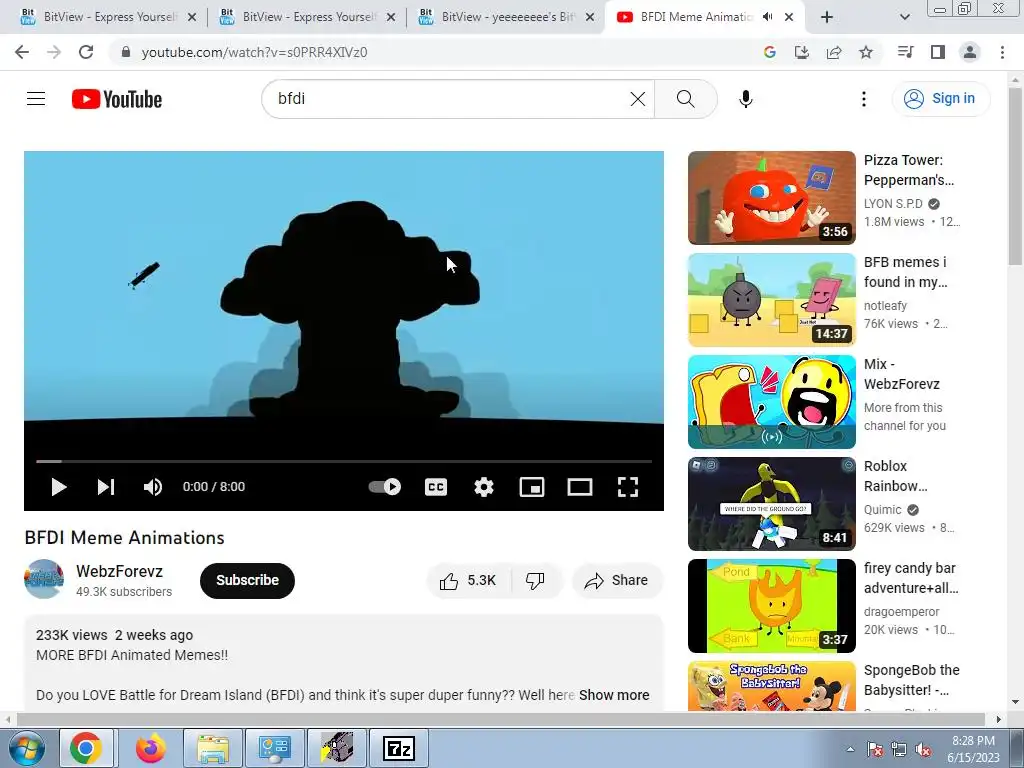1024x768 pixels.
Task: Click the horizontal scrollbar right arrow
Action: [x=998, y=719]
